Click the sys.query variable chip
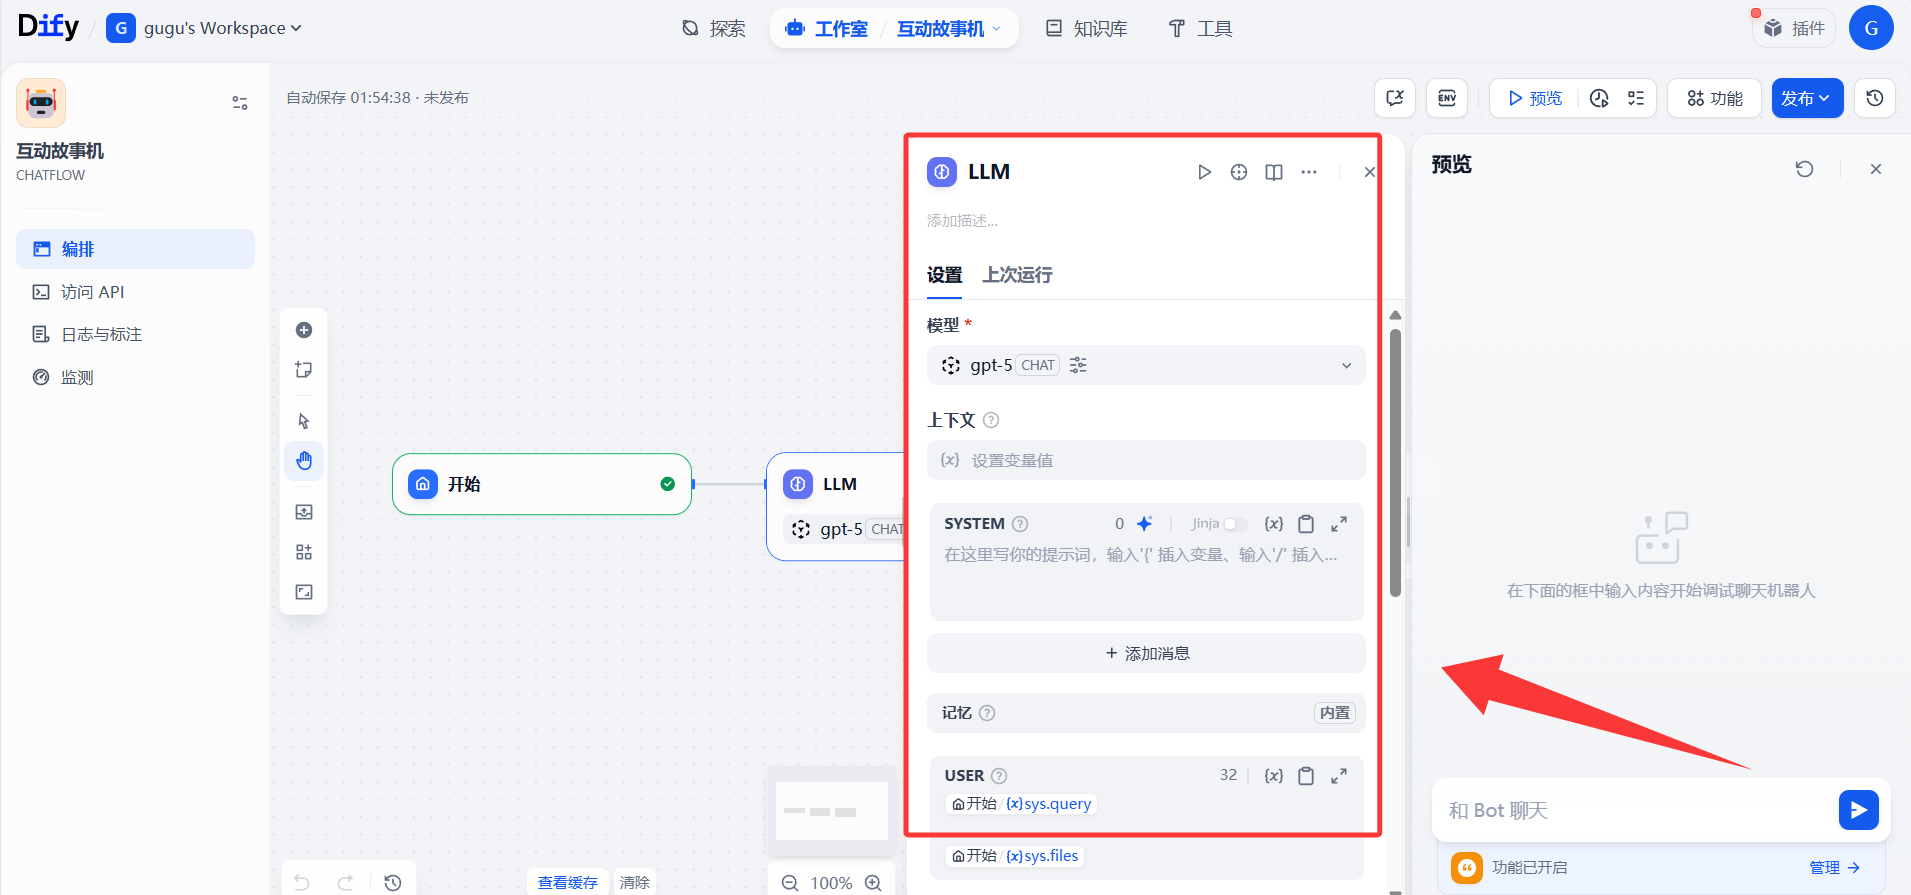1911x895 pixels. [x=1021, y=804]
